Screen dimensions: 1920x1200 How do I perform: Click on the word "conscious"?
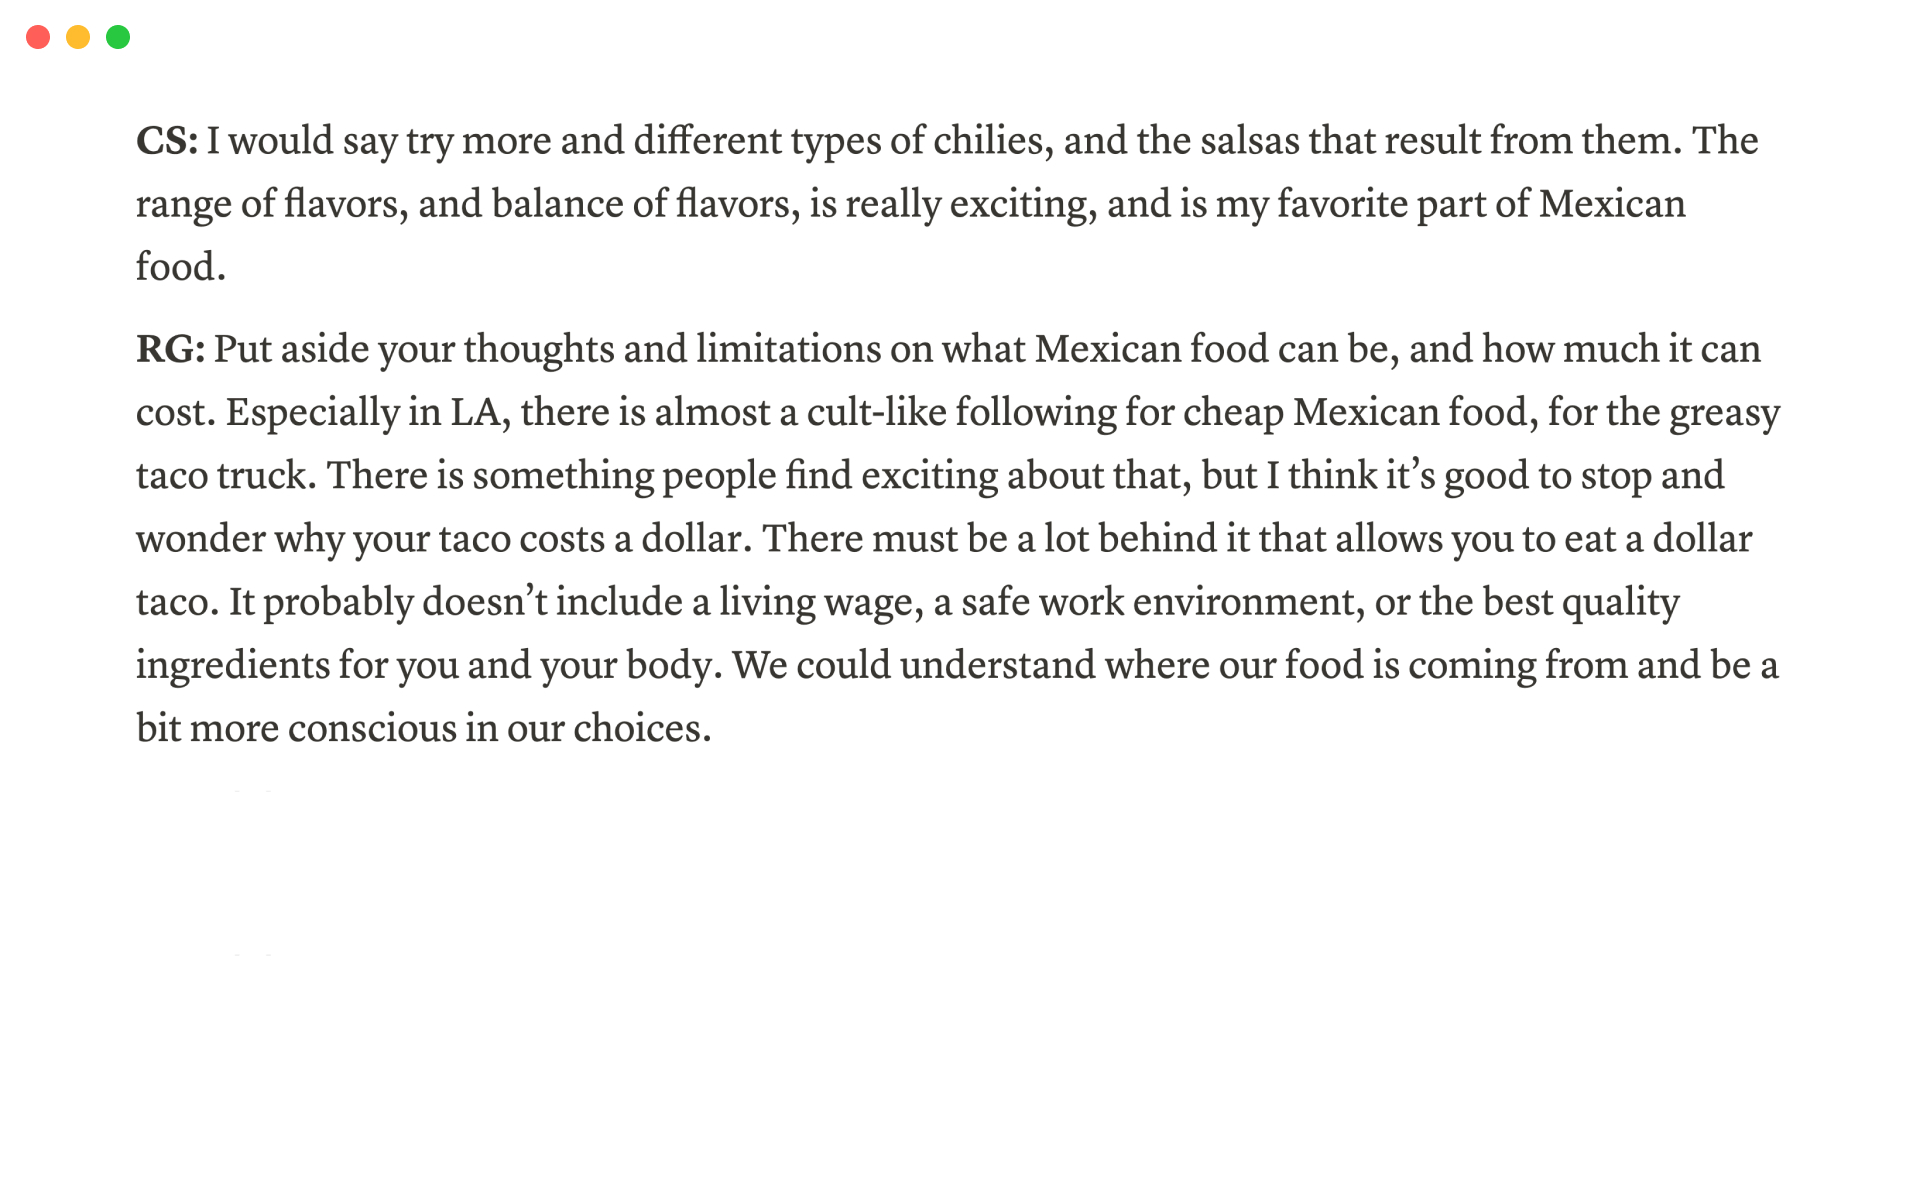372,728
